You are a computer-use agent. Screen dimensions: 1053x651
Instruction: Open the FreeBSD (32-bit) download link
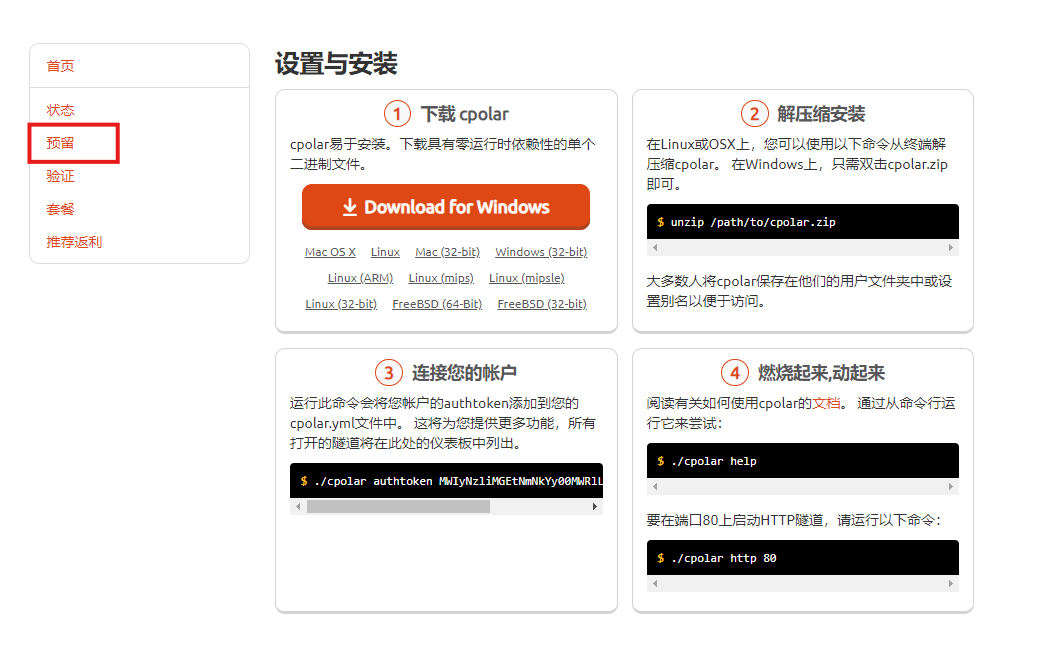542,304
